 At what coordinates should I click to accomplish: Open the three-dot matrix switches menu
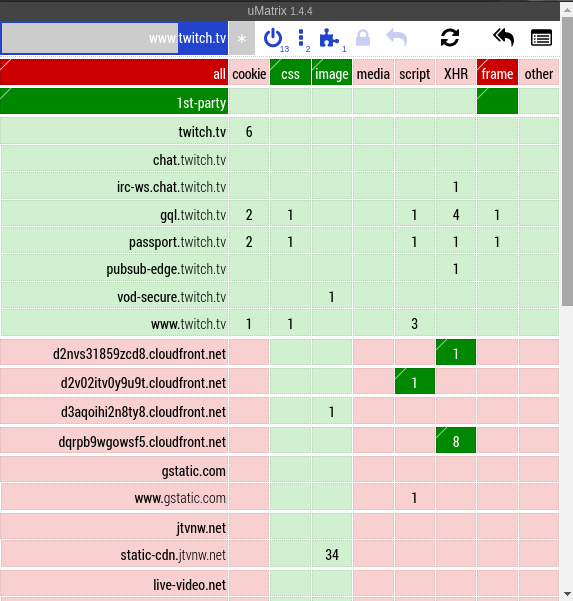pyautogui.click(x=301, y=38)
